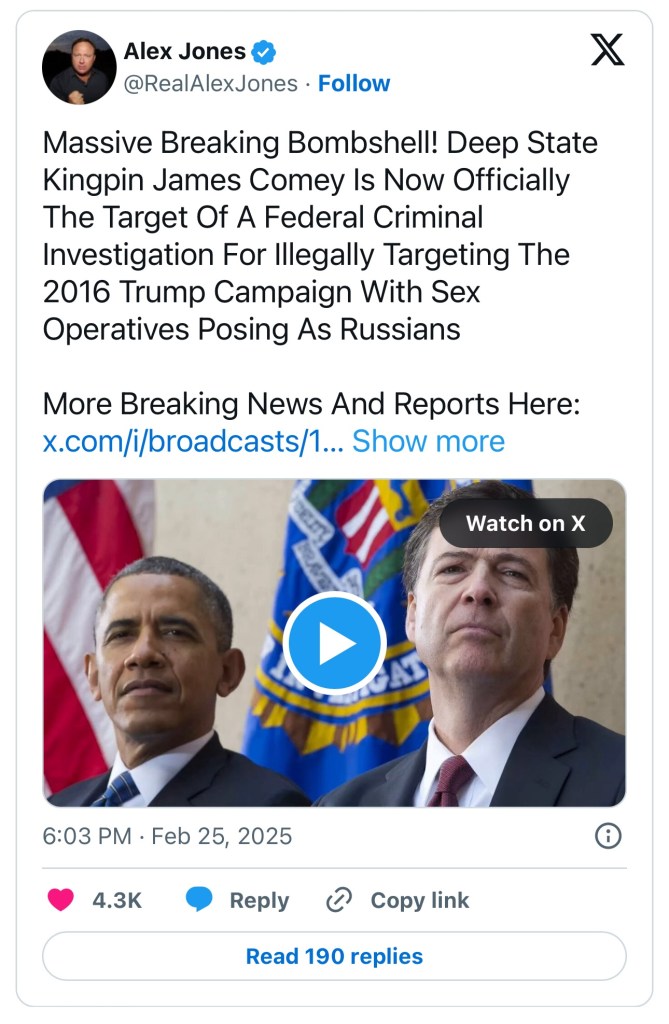Screen dimensions: 669x1024
Task: Like the post with the heart icon
Action: 61,900
